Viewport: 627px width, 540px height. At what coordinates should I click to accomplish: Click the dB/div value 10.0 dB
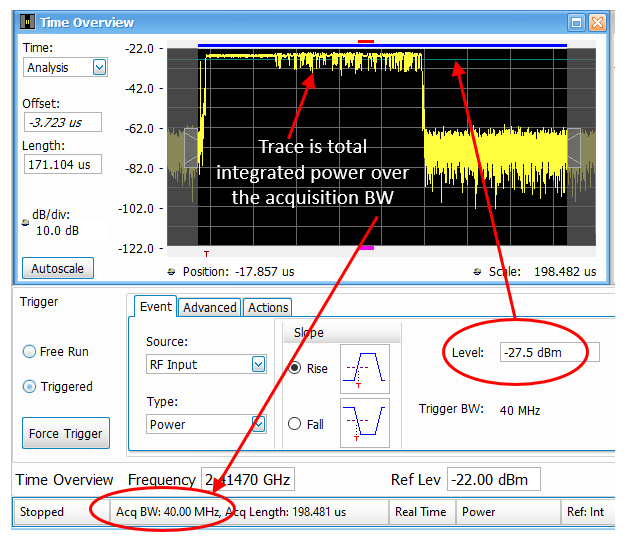click(58, 231)
